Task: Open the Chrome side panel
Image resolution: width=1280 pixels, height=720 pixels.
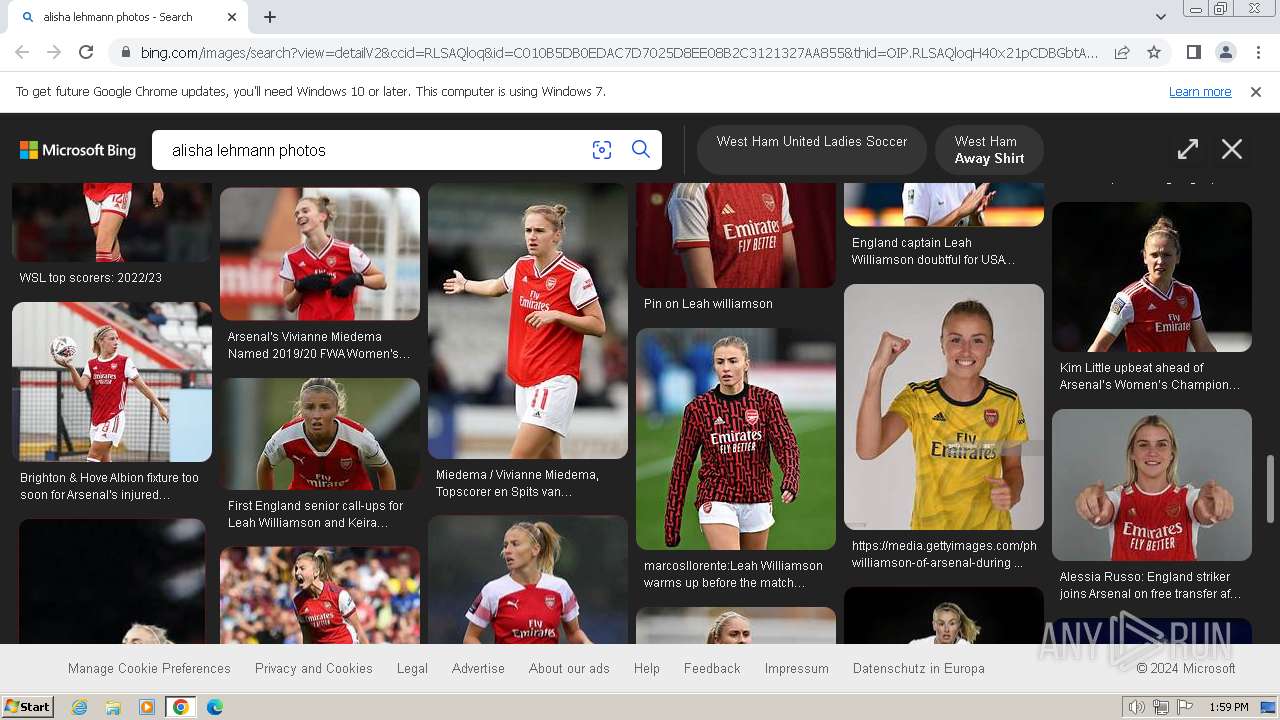Action: tap(1193, 52)
